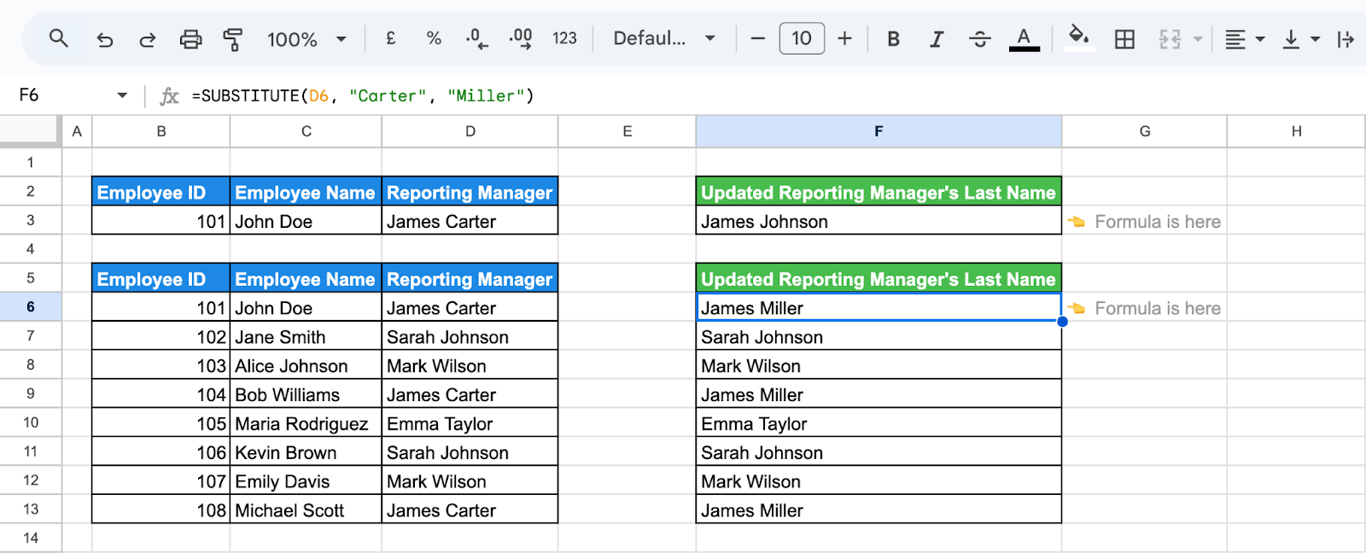This screenshot has width=1366, height=553.
Task: Select Updated Reporting Manager's Last Name header row 5
Action: (x=878, y=279)
